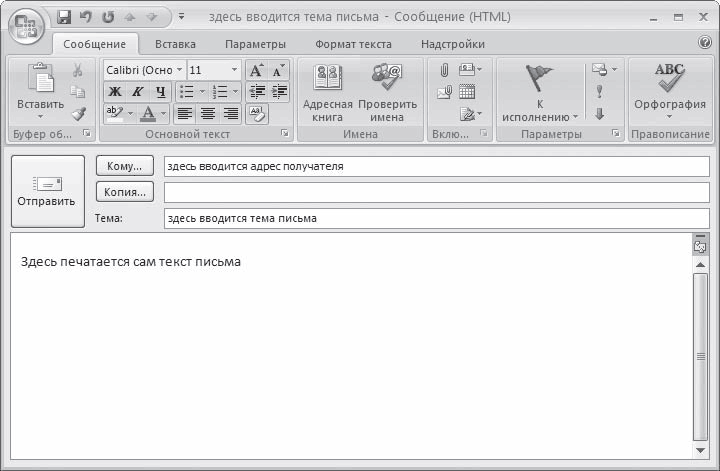Switch to the Вставка tab
720x471 pixels.
tap(175, 44)
